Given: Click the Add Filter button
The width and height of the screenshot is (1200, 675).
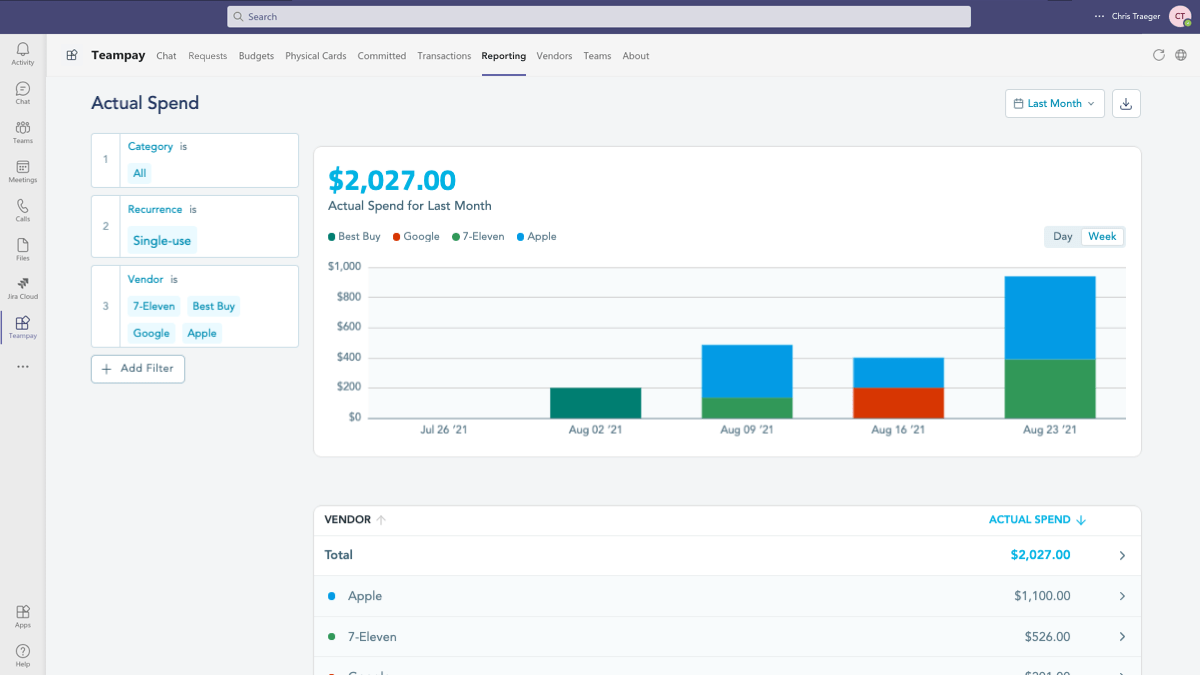Looking at the screenshot, I should pyautogui.click(x=138, y=369).
